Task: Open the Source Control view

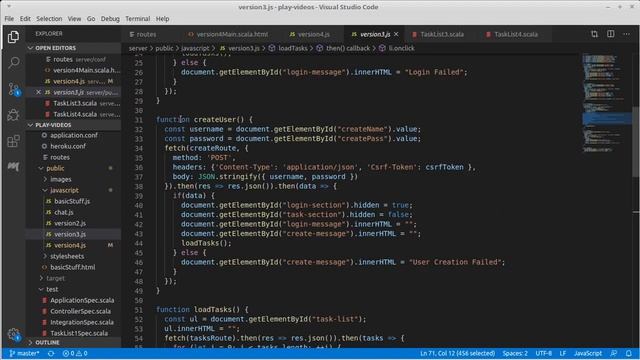Action: (13, 89)
